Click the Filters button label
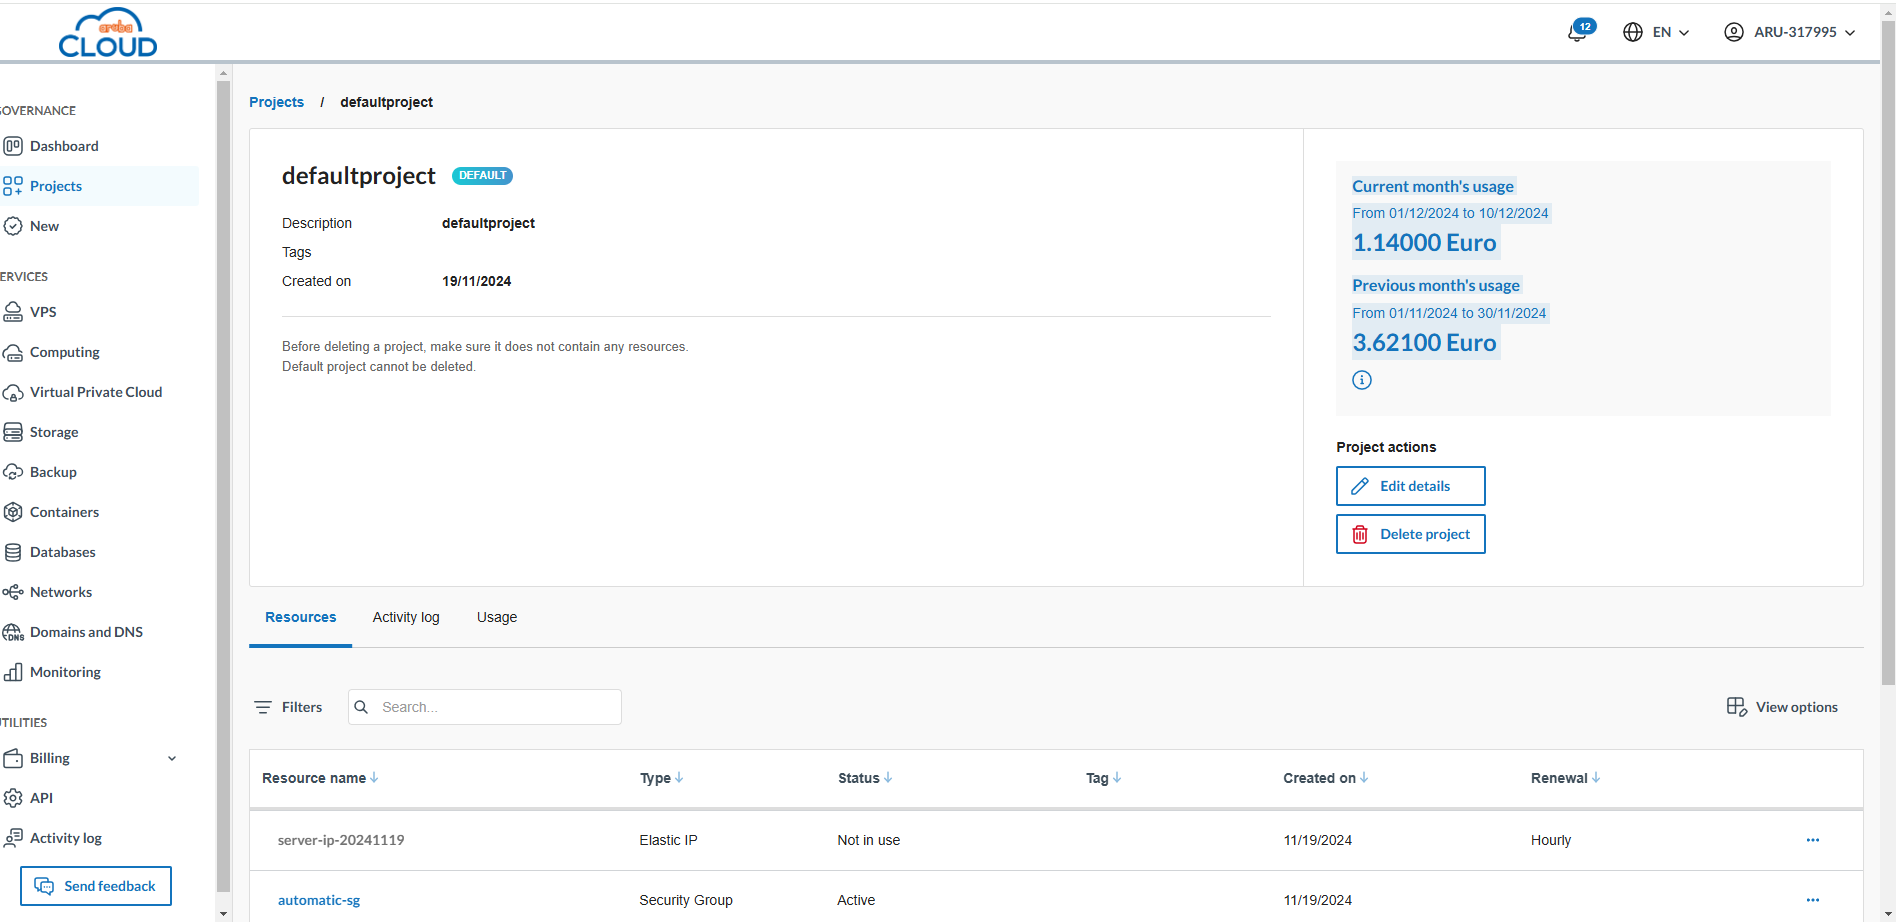1896x922 pixels. (x=302, y=707)
